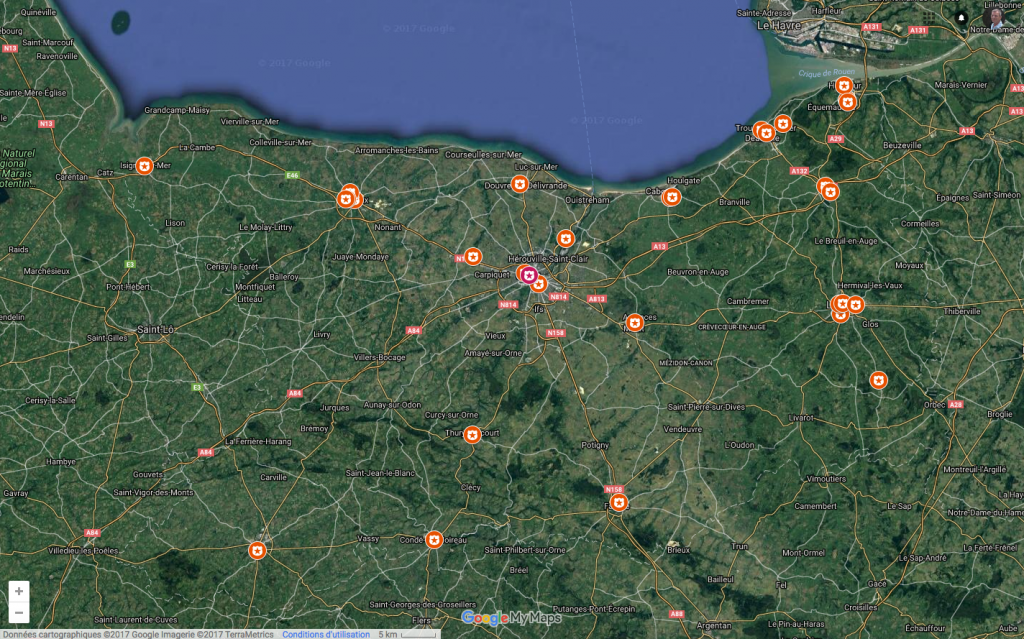Open the notifications bell
The height and width of the screenshot is (639, 1024).
(x=962, y=18)
